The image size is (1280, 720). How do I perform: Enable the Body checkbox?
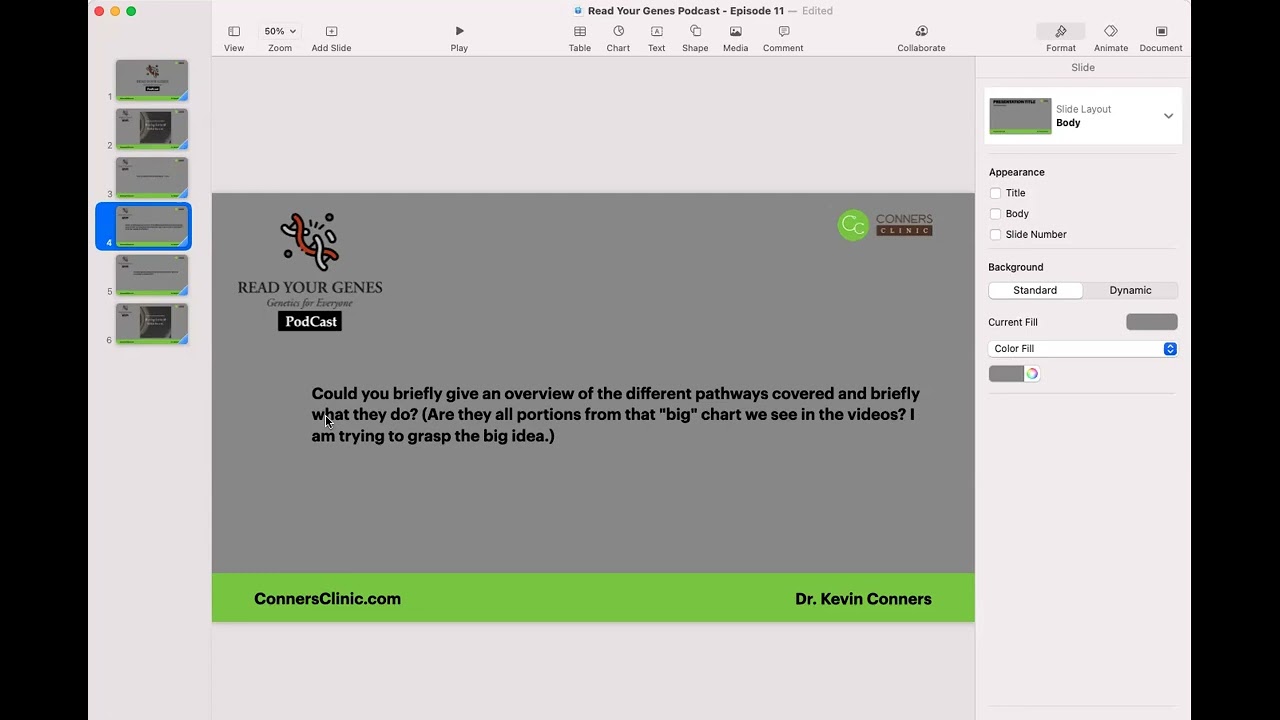[x=995, y=214]
